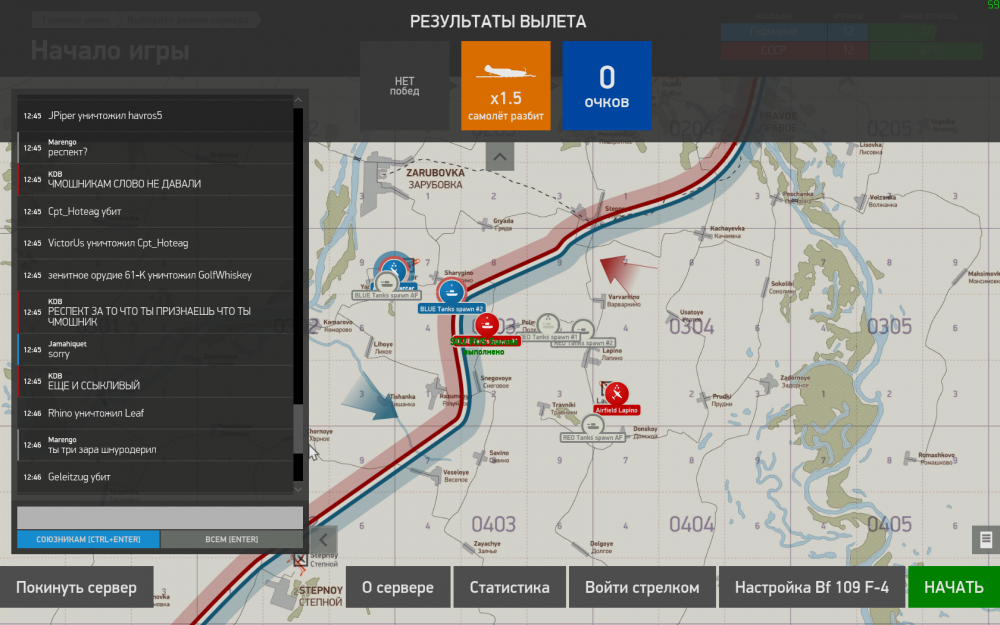Select the red tank marker on the frontline
Screen dimensions: 1000x625
point(487,325)
